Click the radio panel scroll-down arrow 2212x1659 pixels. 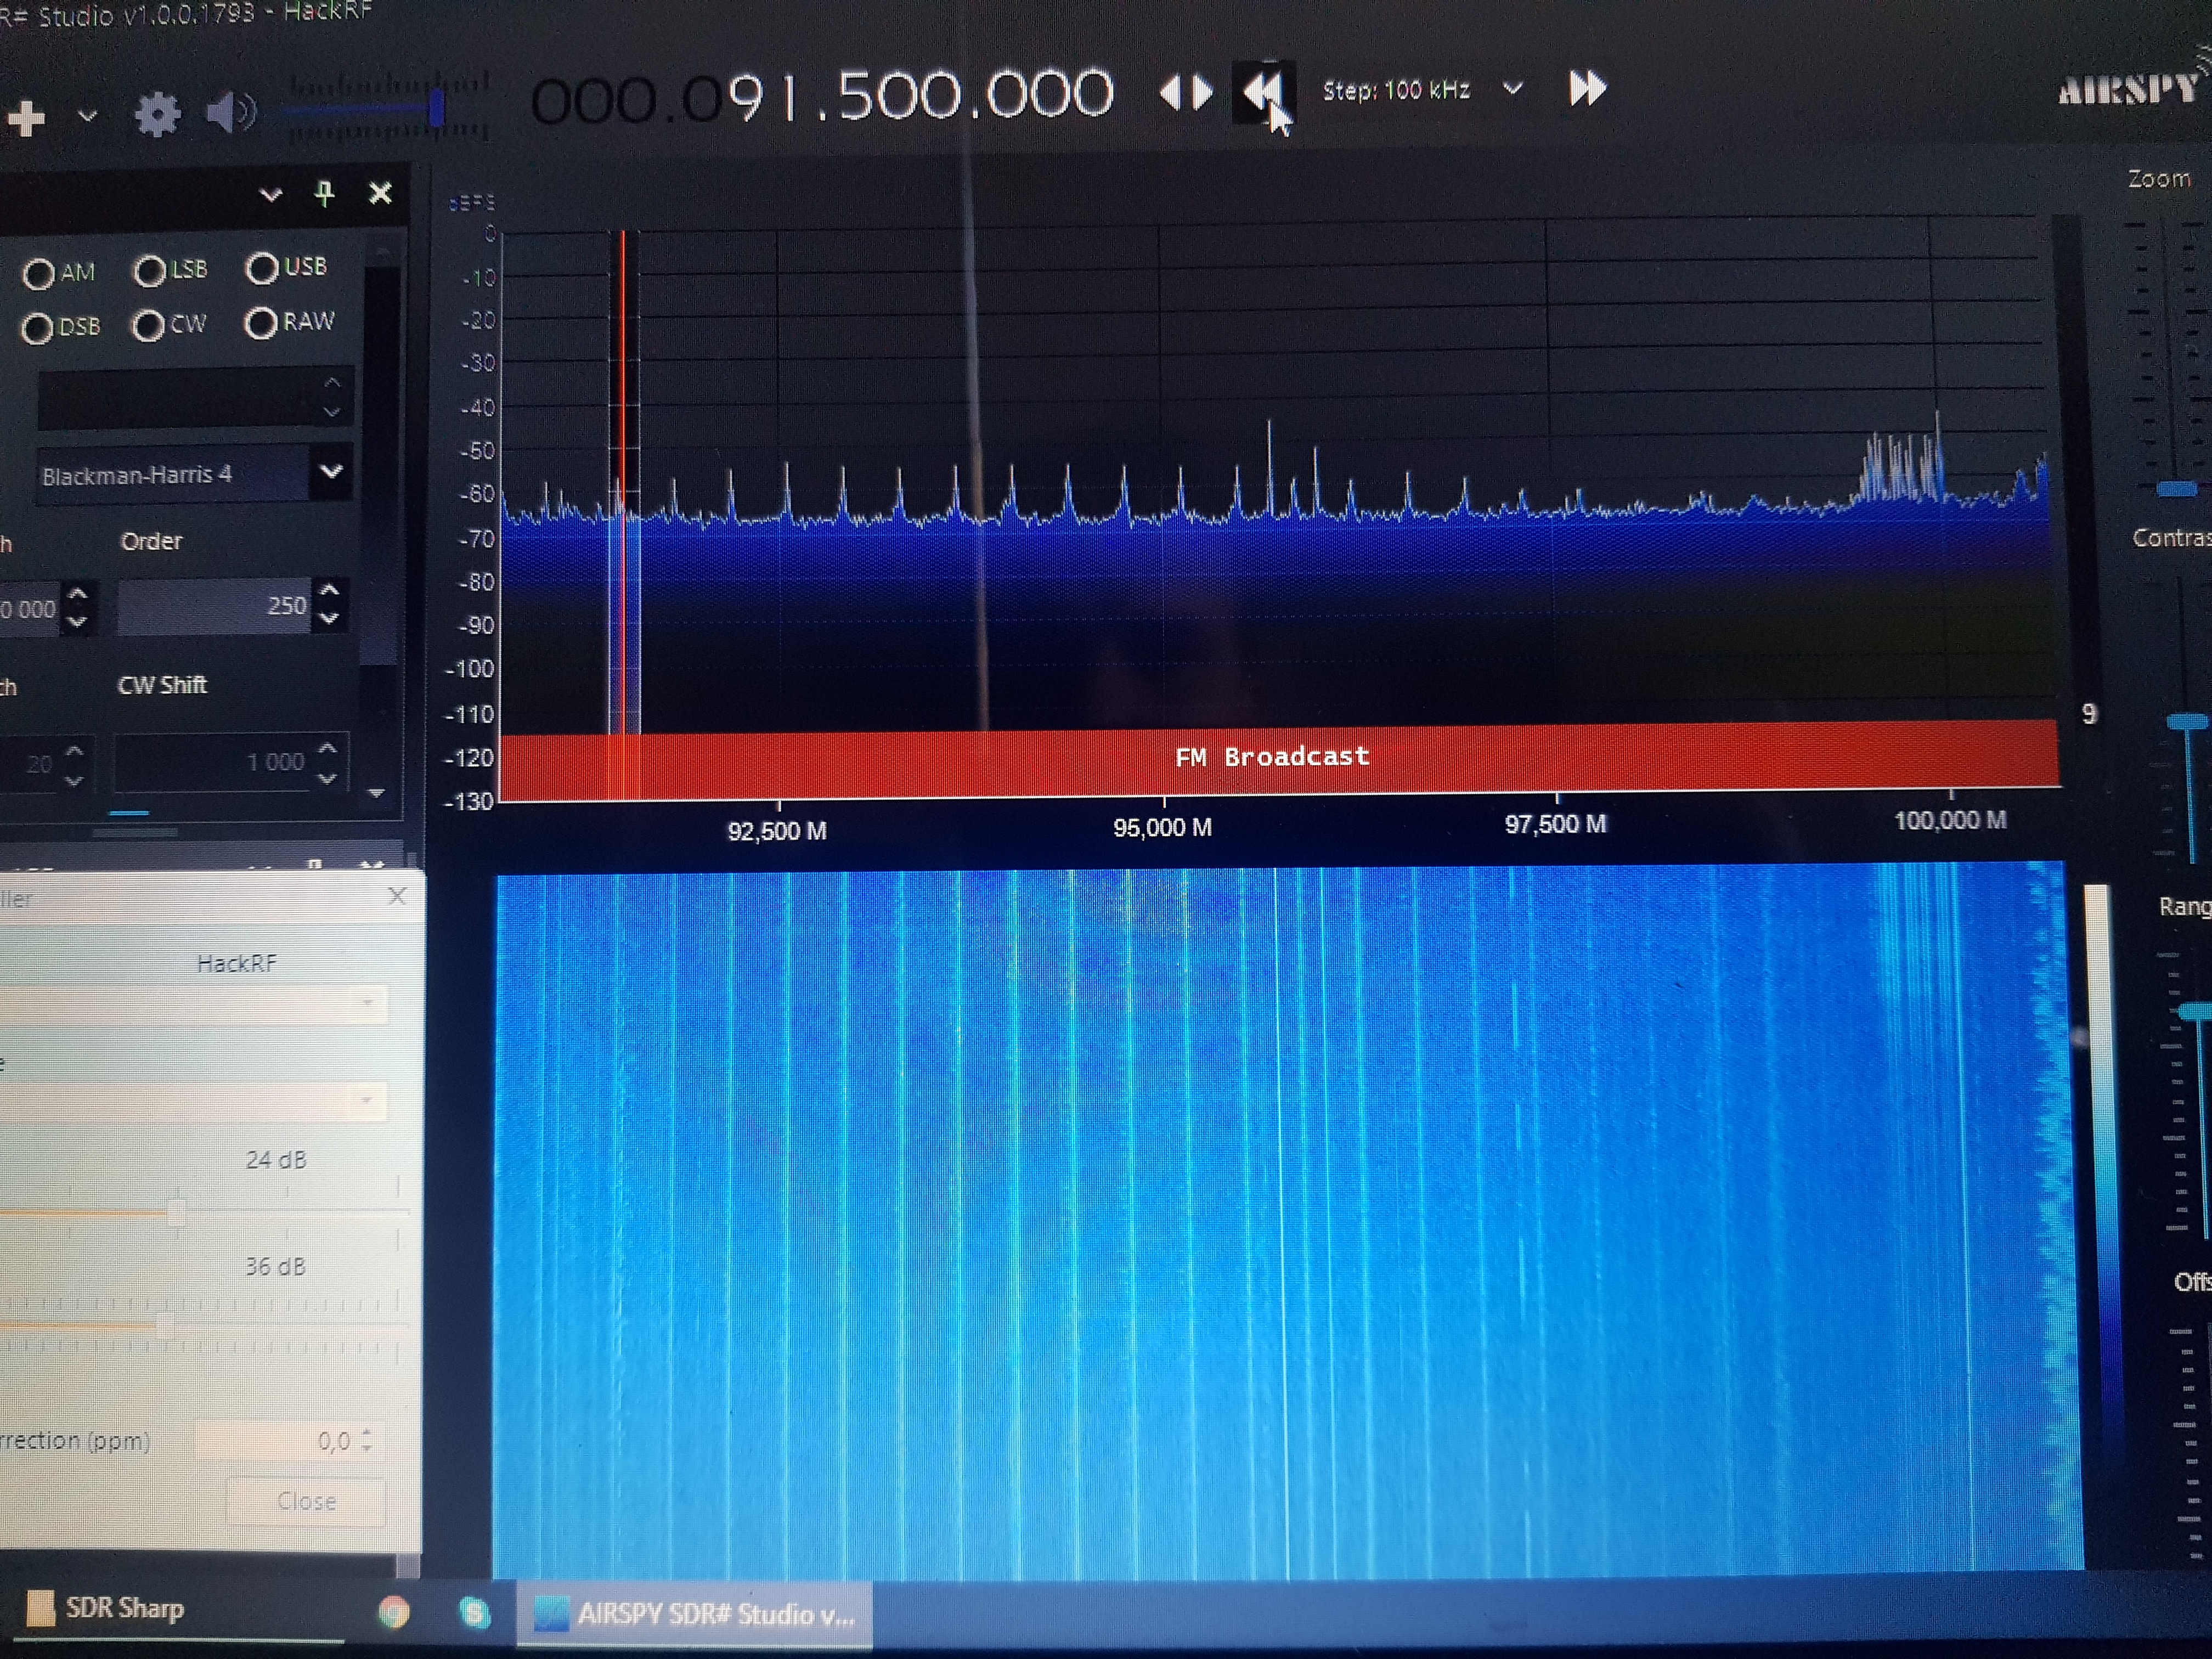377,793
